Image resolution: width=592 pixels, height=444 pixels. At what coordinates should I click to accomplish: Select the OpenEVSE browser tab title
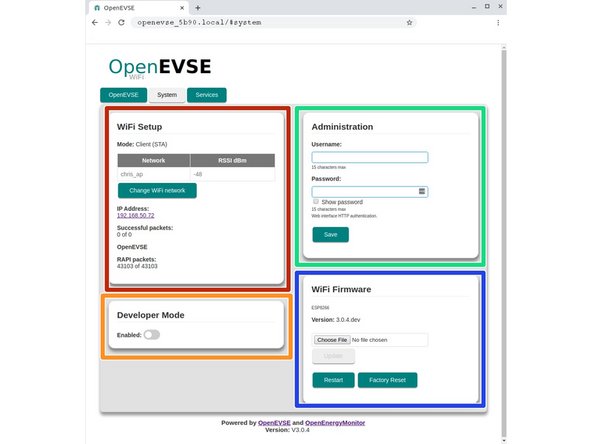[119, 8]
